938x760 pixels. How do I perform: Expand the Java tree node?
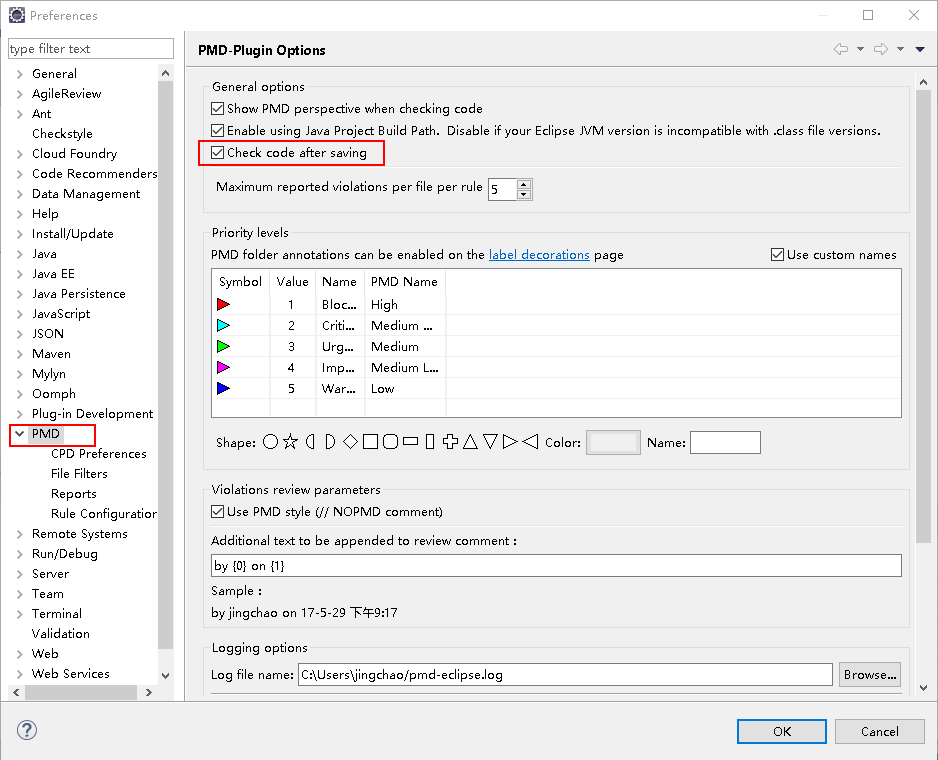pos(20,254)
